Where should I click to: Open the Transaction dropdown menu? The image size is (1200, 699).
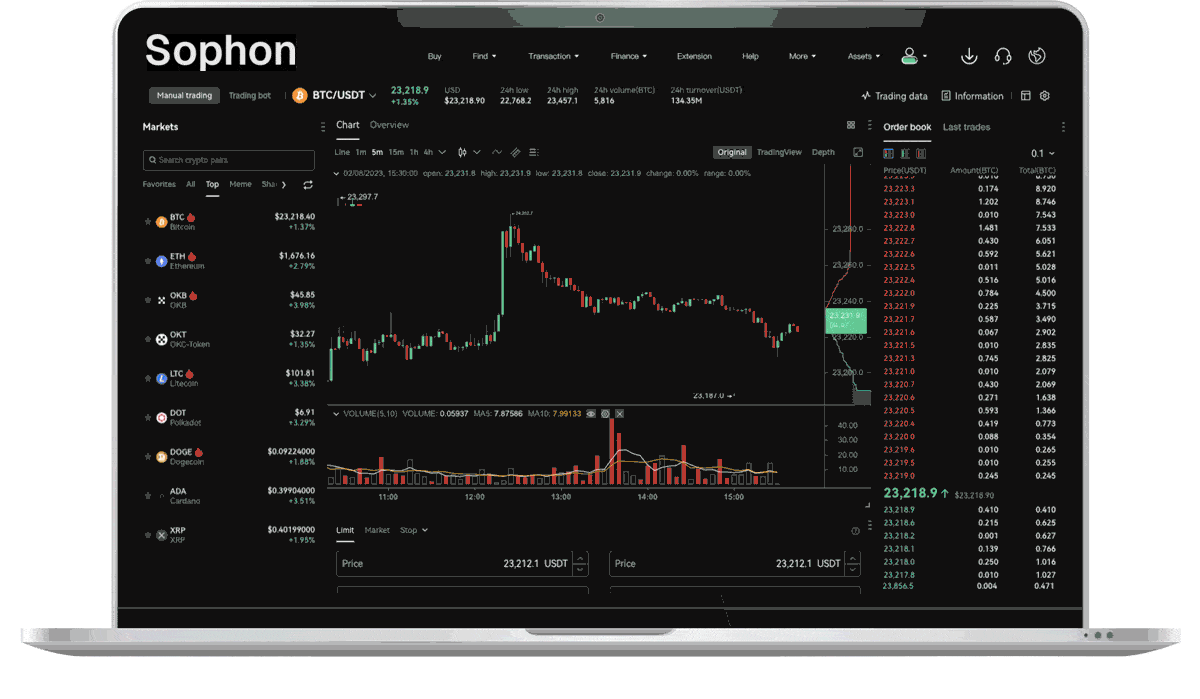tap(554, 56)
